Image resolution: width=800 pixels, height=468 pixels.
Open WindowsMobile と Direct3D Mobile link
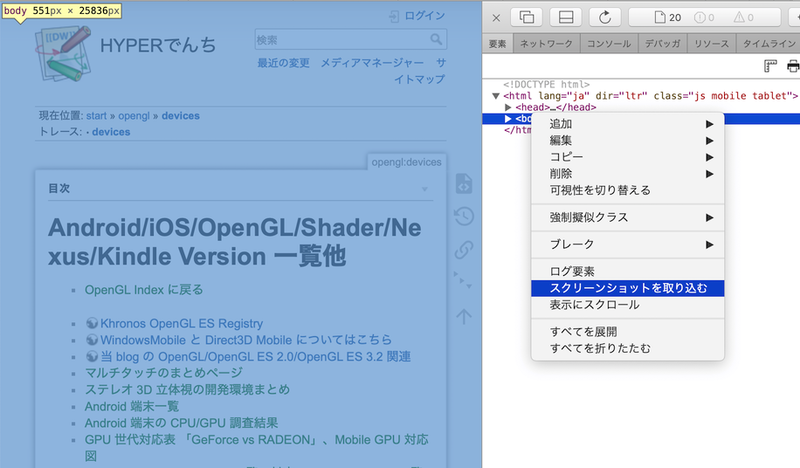246,340
